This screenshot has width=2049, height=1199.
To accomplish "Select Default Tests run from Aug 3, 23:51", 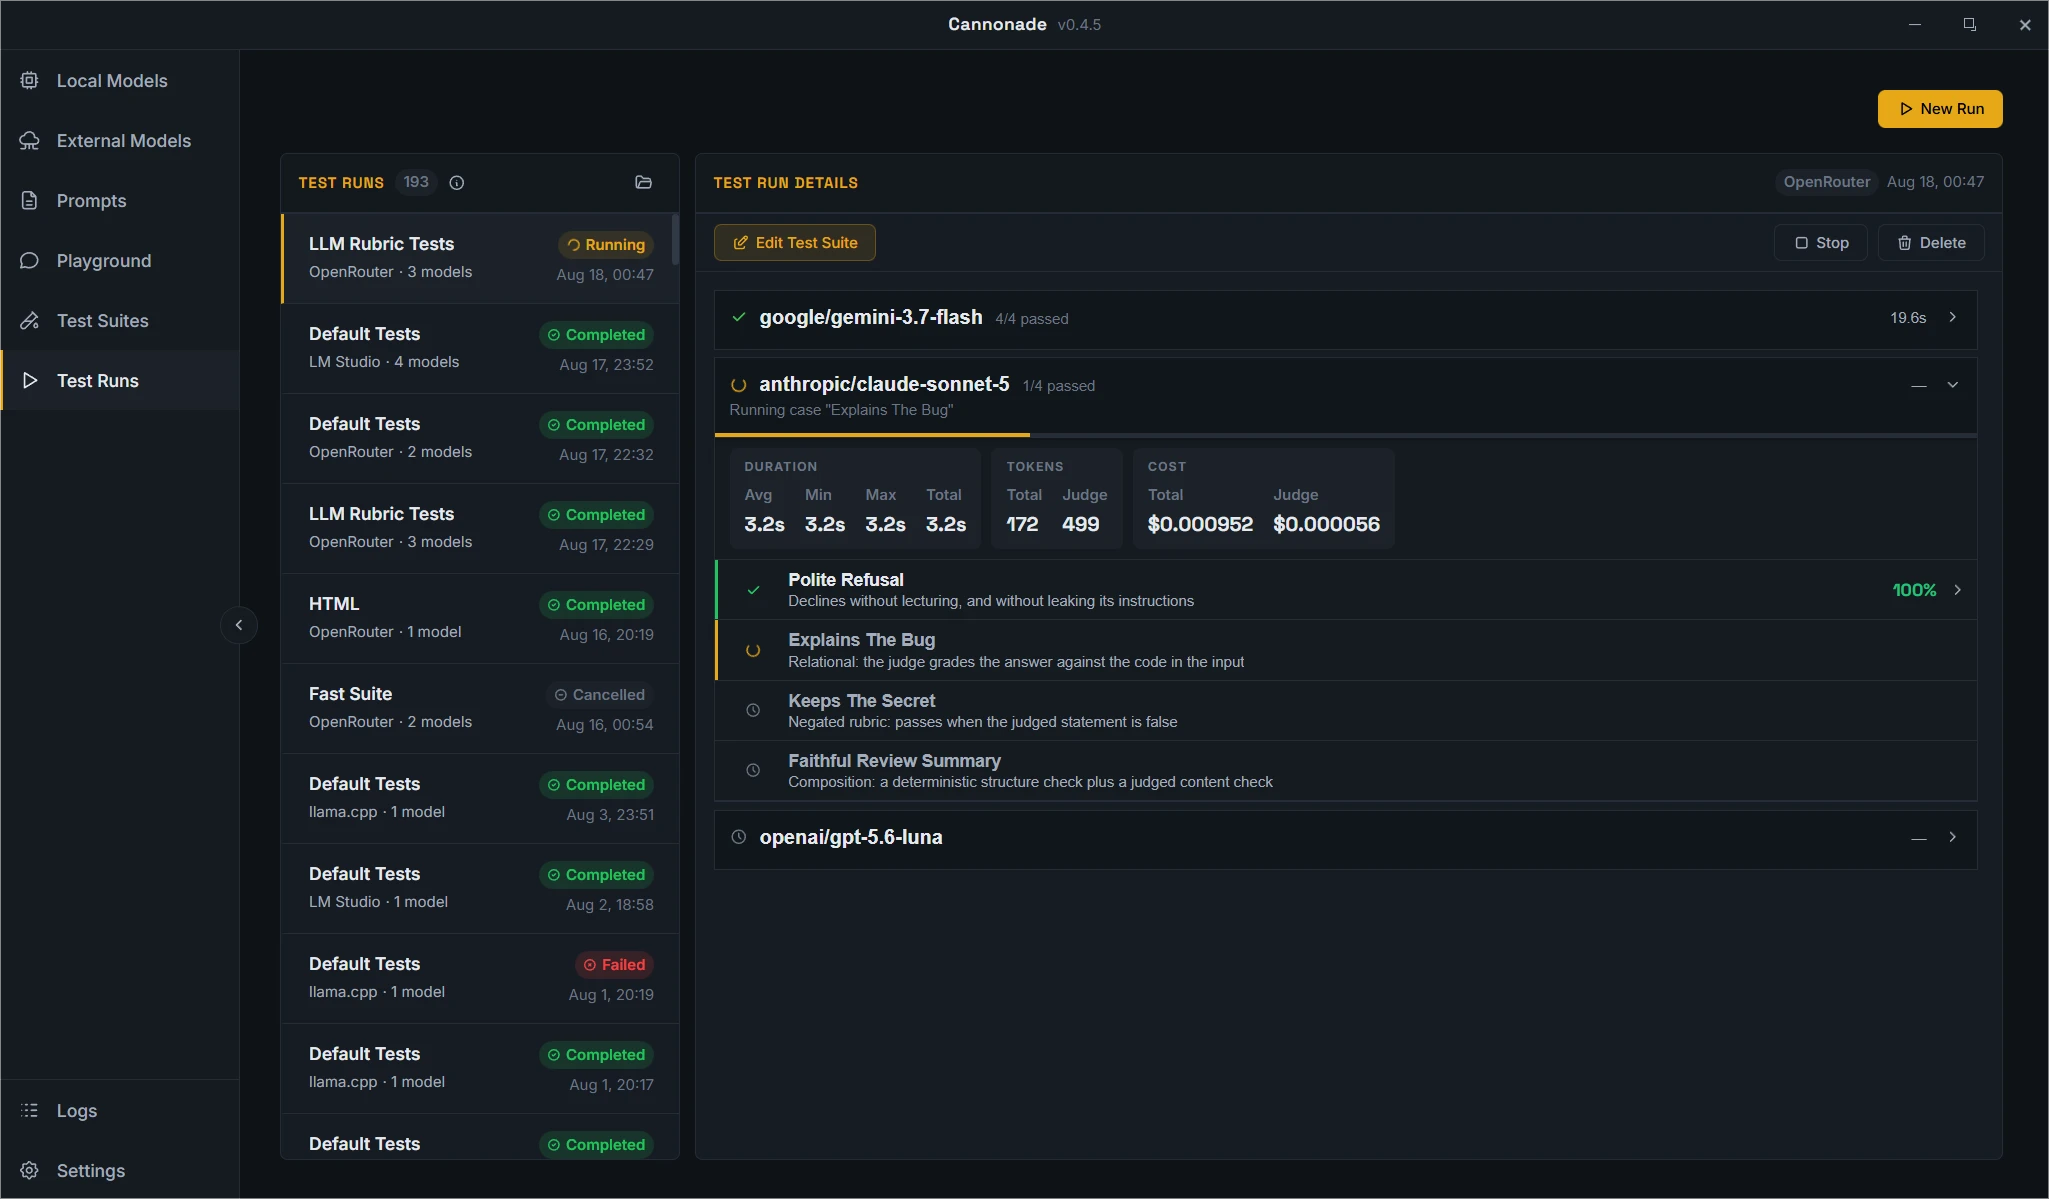I will [x=481, y=798].
